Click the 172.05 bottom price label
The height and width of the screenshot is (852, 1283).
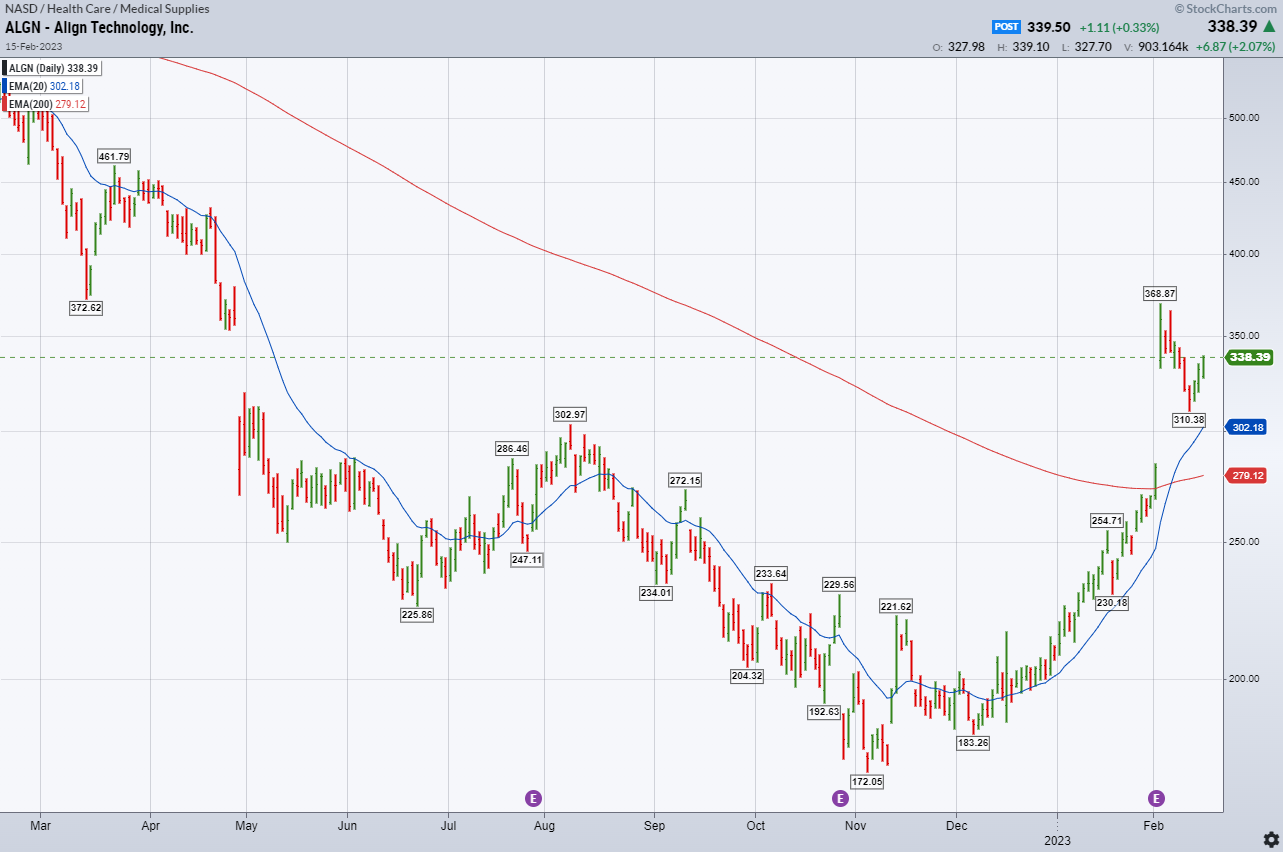867,781
